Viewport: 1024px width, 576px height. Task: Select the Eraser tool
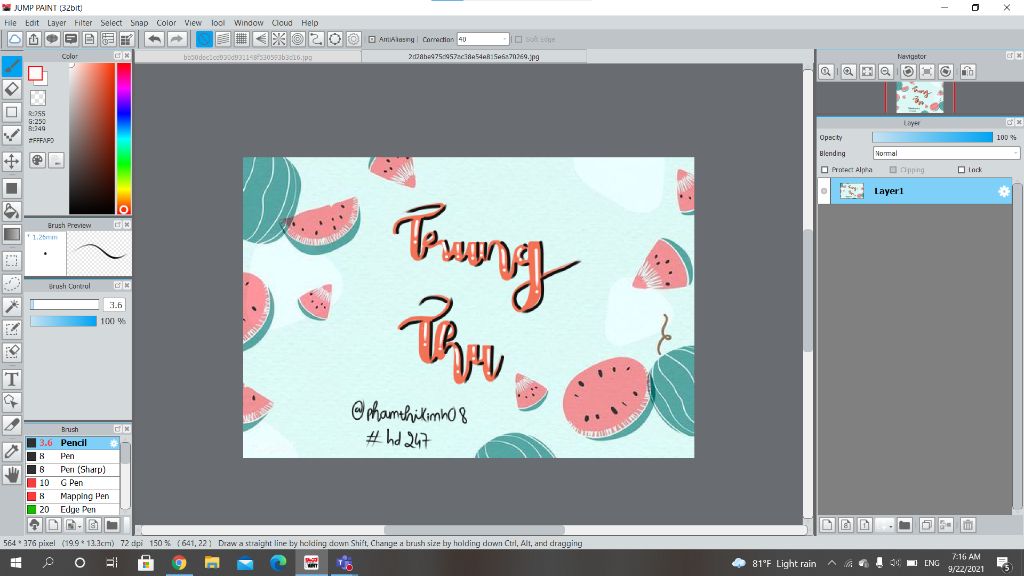[x=12, y=89]
